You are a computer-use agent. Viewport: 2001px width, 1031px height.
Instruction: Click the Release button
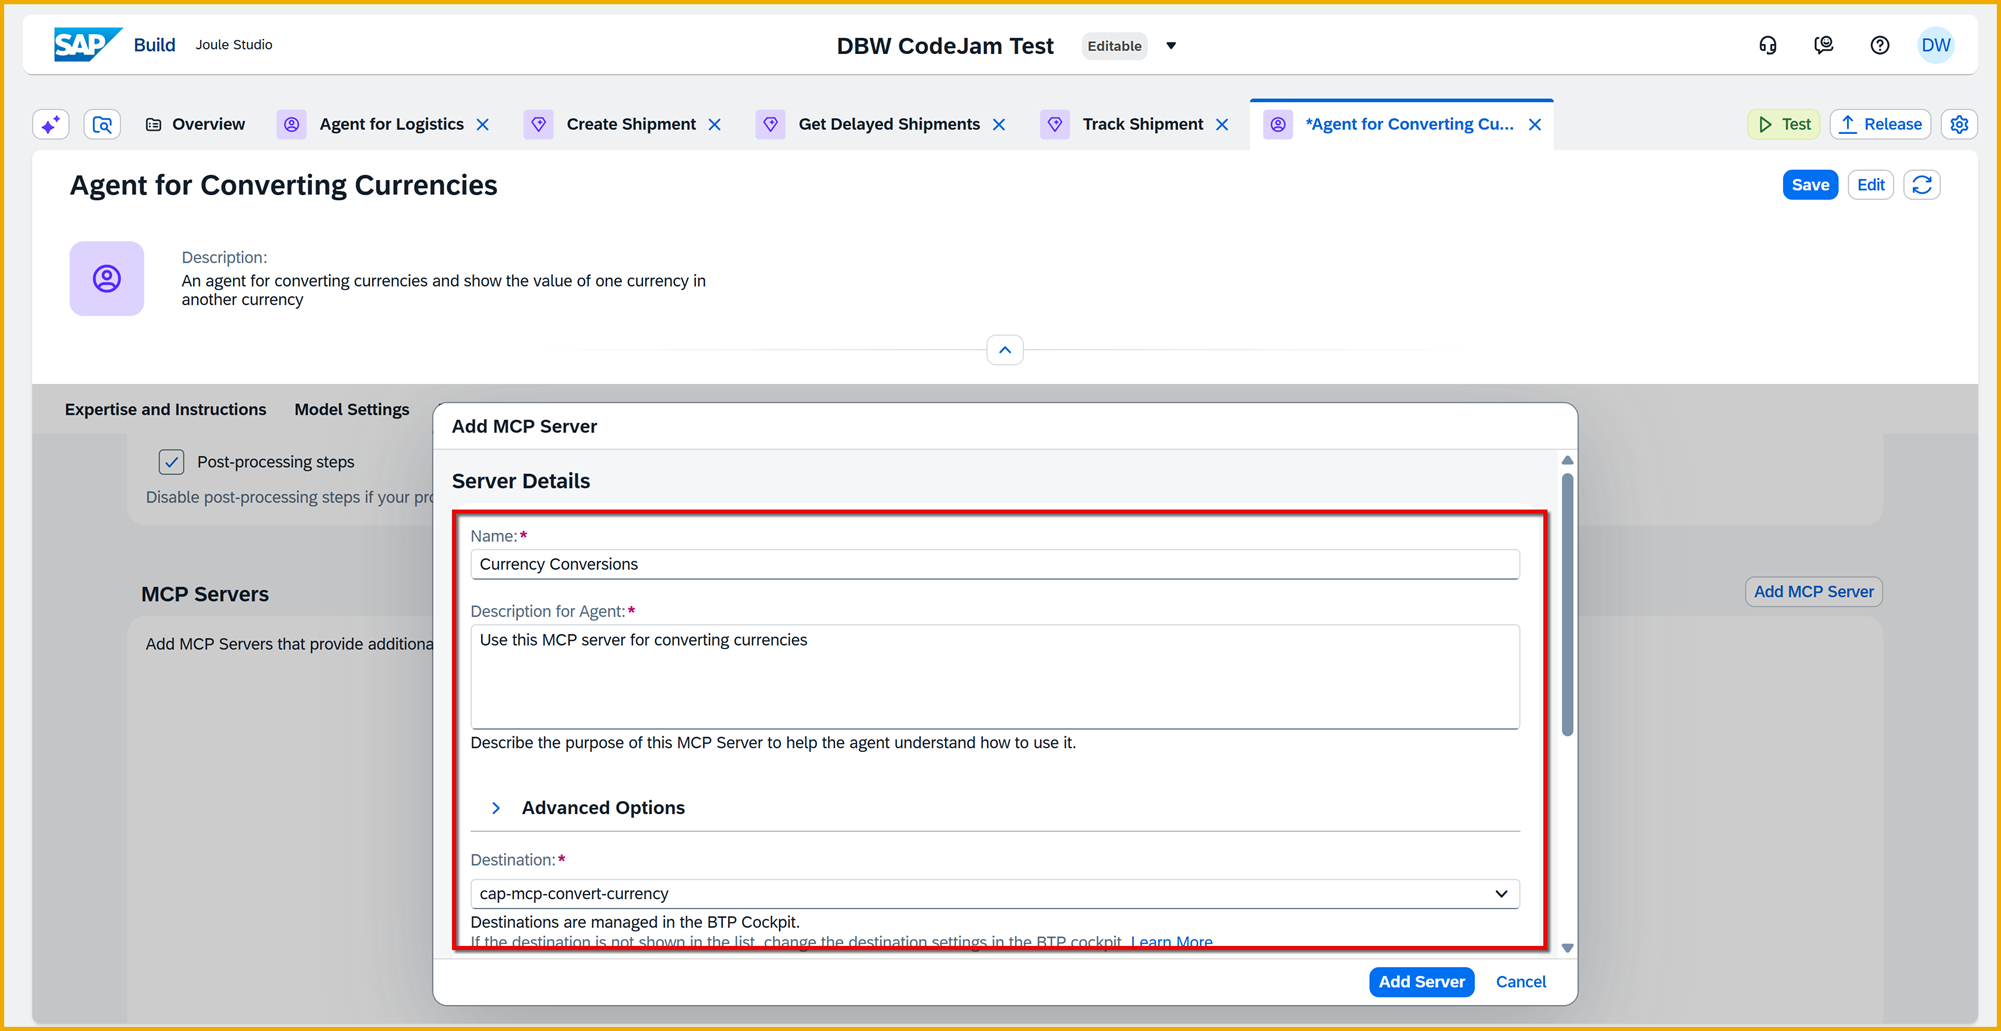[x=1880, y=124]
